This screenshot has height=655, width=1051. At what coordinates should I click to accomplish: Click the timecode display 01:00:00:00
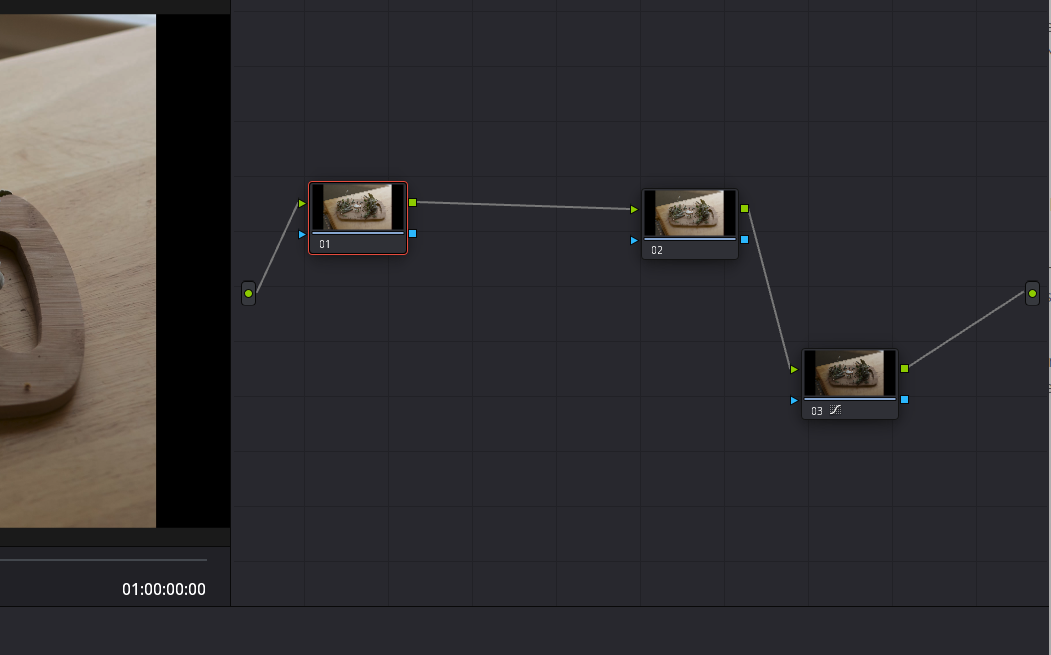(164, 589)
